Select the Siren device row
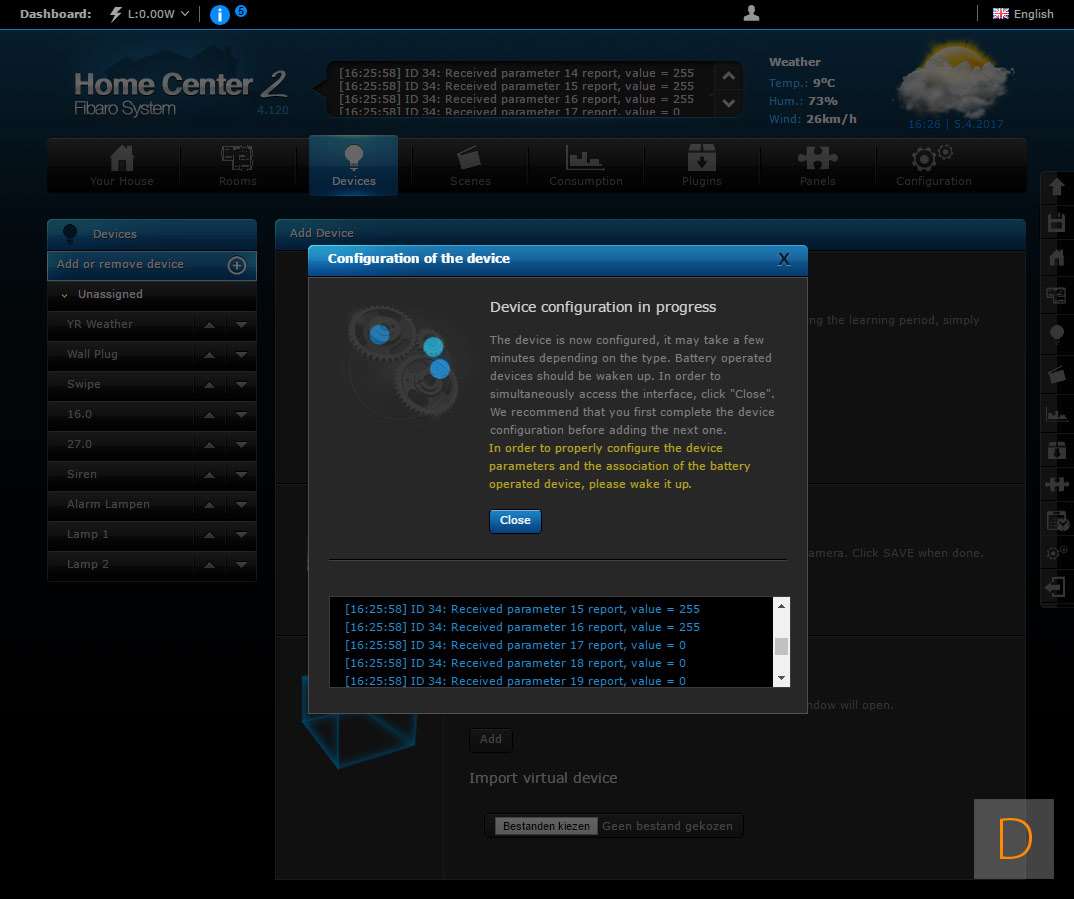The height and width of the screenshot is (899, 1074). pyautogui.click(x=151, y=475)
